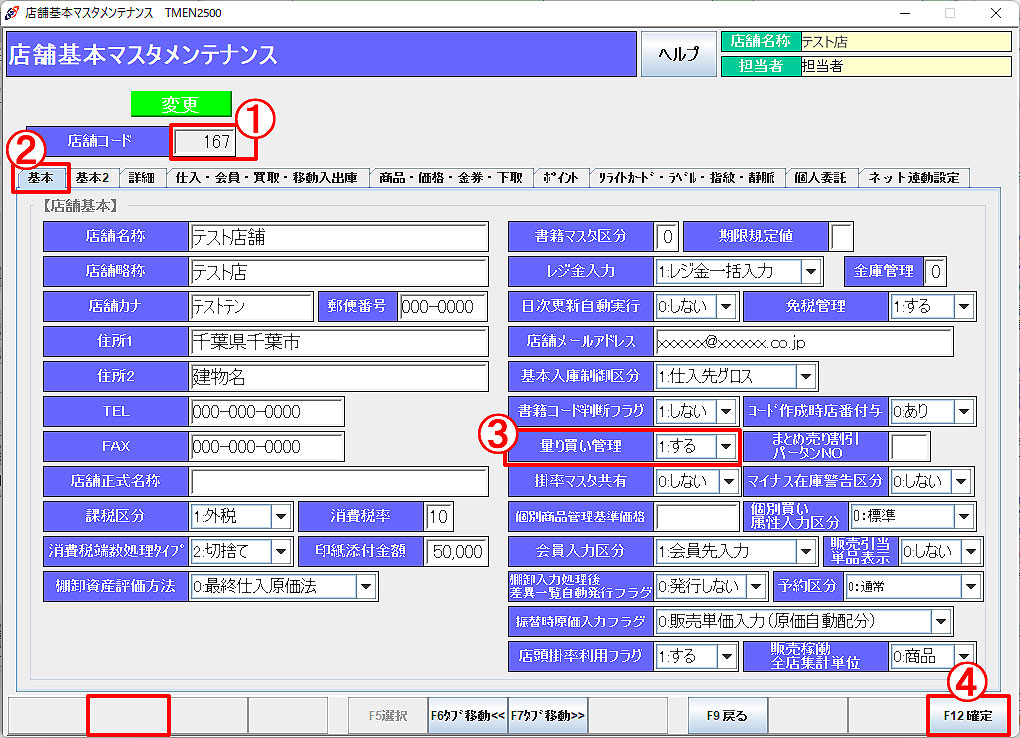
Task: Open the 棚卸資産評価方法 dropdown
Action: click(x=367, y=586)
